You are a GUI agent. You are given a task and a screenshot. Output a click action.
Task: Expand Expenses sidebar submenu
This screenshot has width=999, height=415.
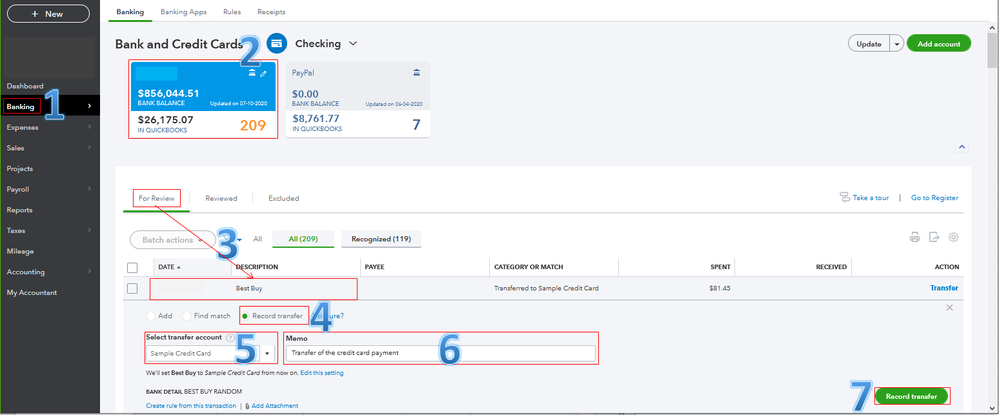[x=89, y=127]
